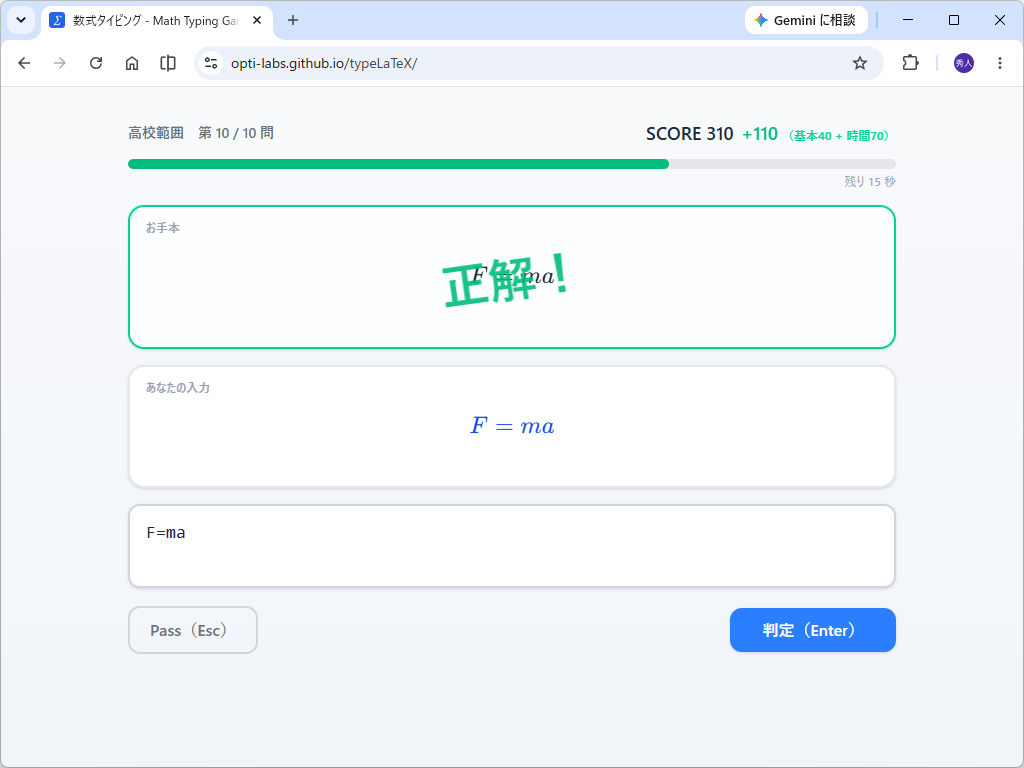Click the お手本 label
The height and width of the screenshot is (768, 1024).
pos(163,228)
